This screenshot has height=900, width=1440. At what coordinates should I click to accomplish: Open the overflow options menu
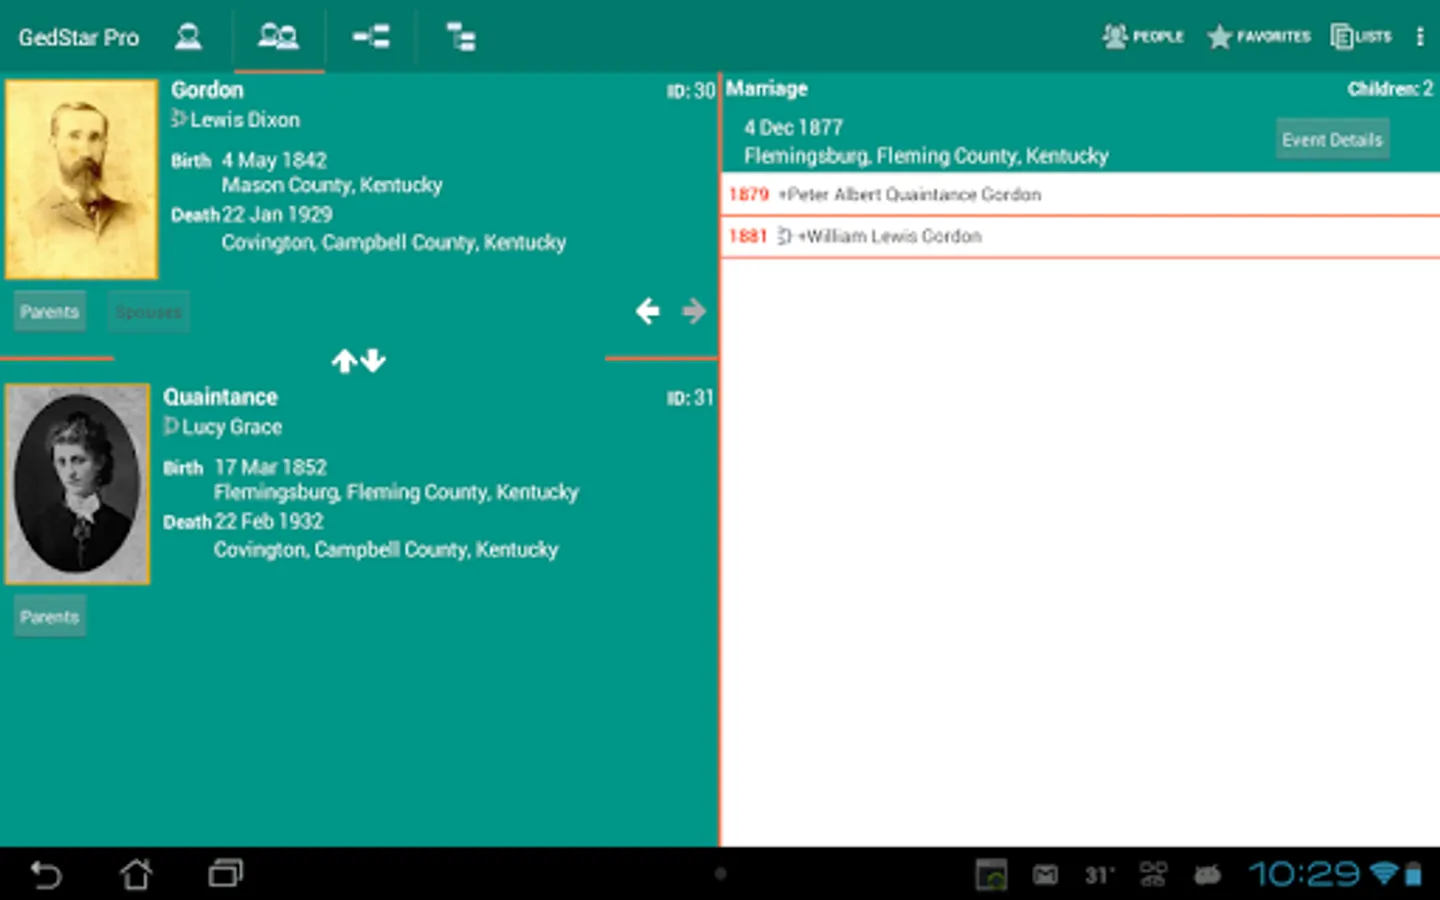(x=1419, y=37)
